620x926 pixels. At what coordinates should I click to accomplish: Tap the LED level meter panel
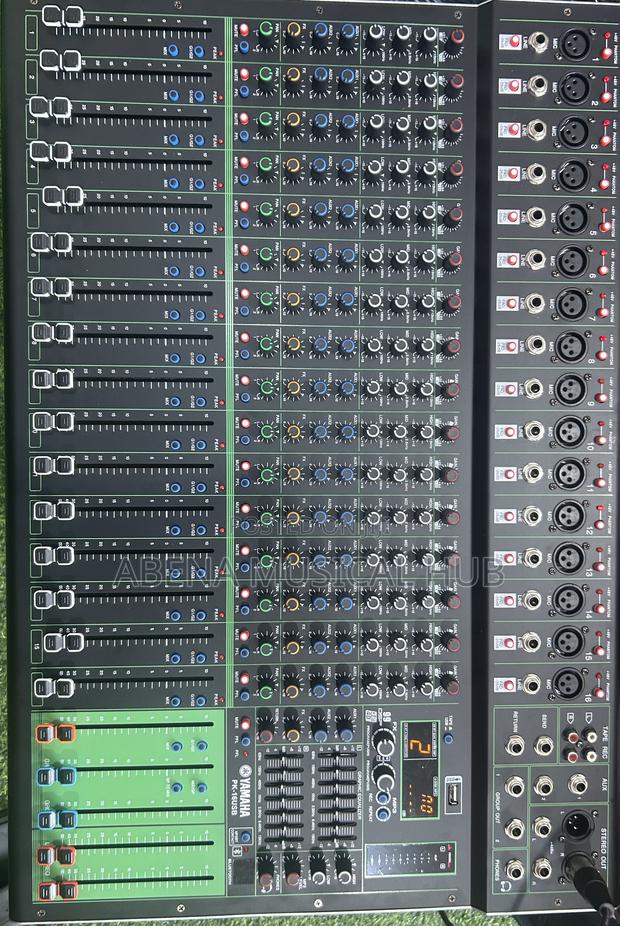click(x=409, y=859)
